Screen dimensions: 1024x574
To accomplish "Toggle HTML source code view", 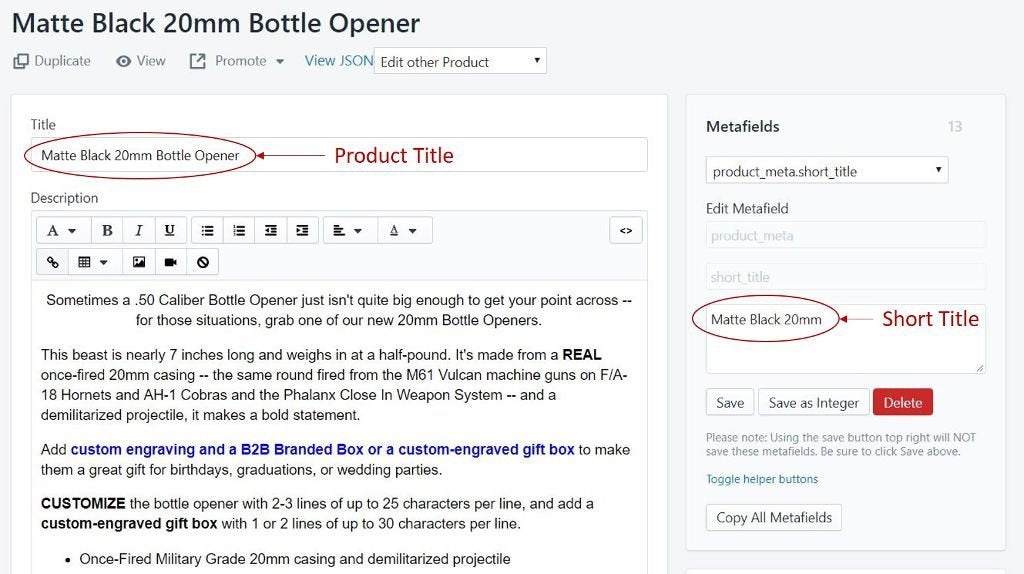I will (626, 231).
